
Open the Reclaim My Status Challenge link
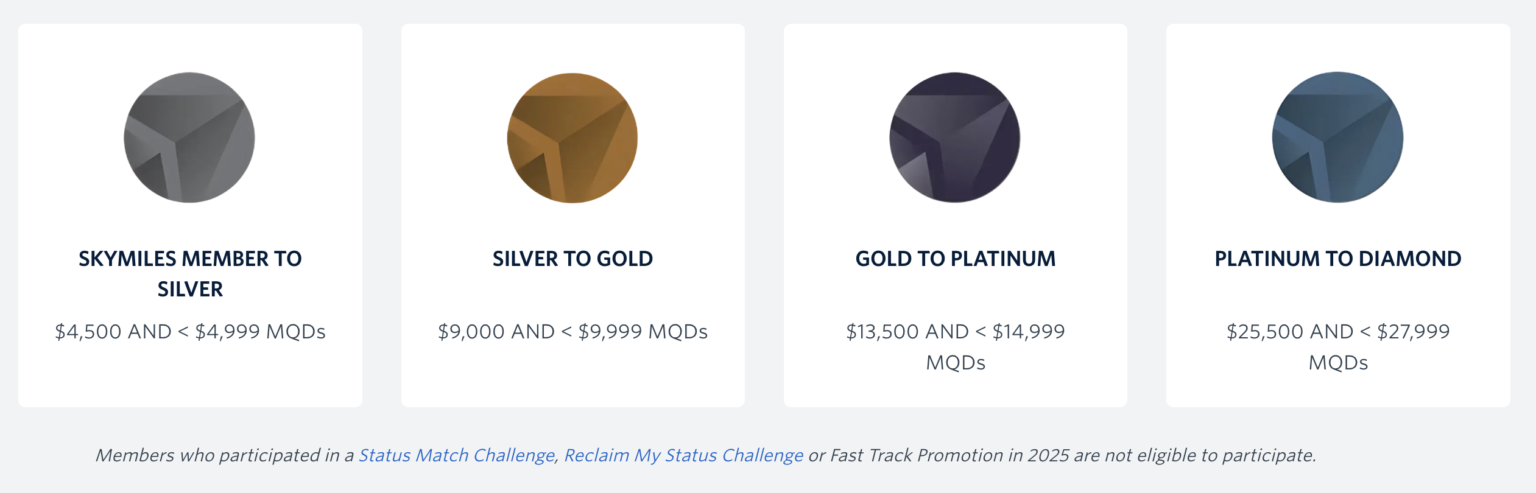click(x=683, y=456)
